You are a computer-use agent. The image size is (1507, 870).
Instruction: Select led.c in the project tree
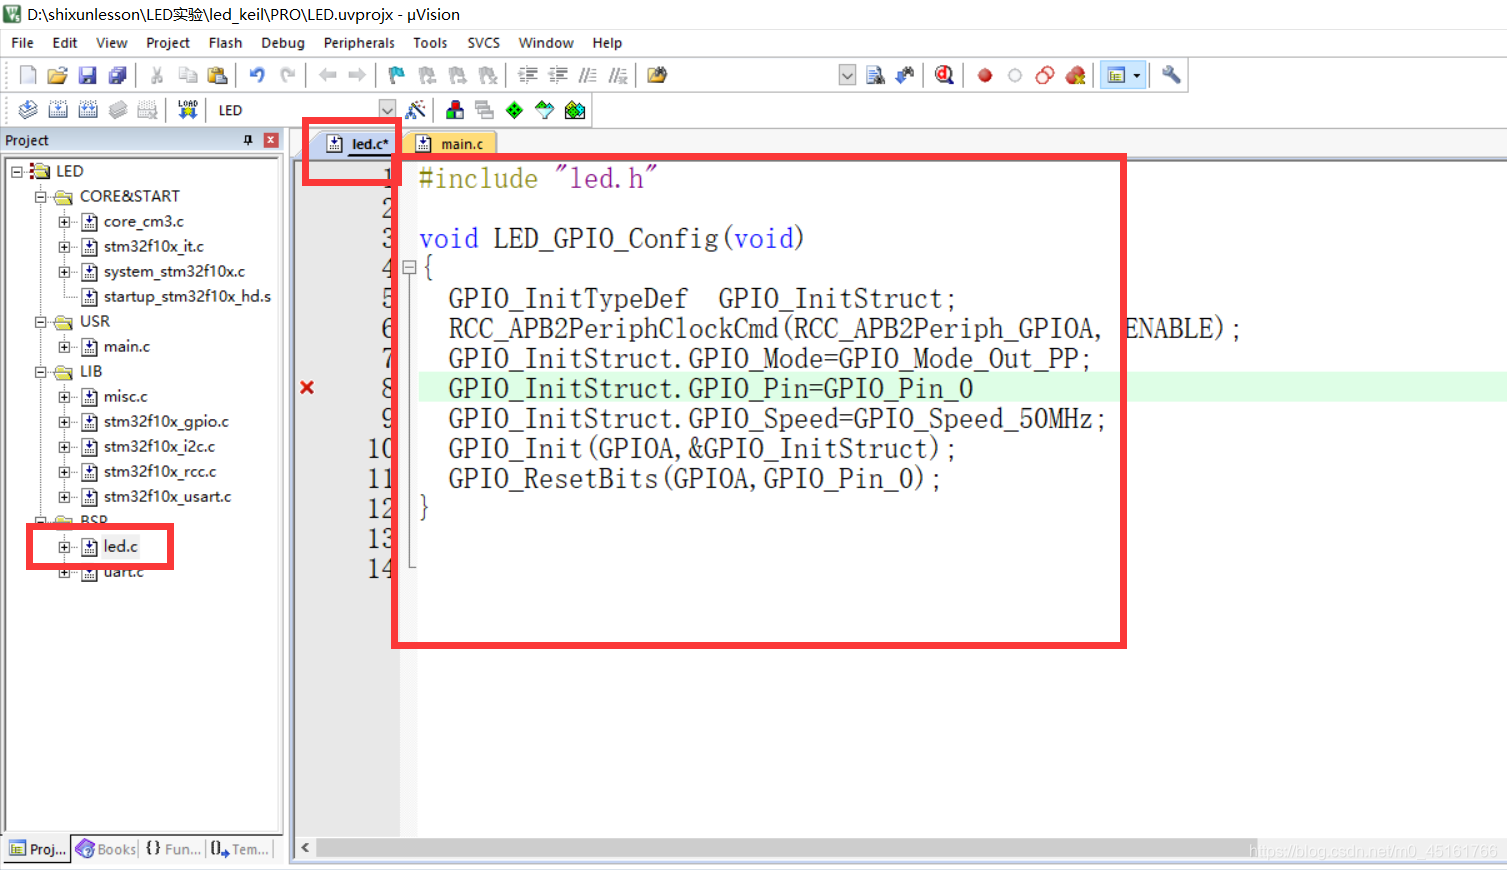(x=120, y=547)
